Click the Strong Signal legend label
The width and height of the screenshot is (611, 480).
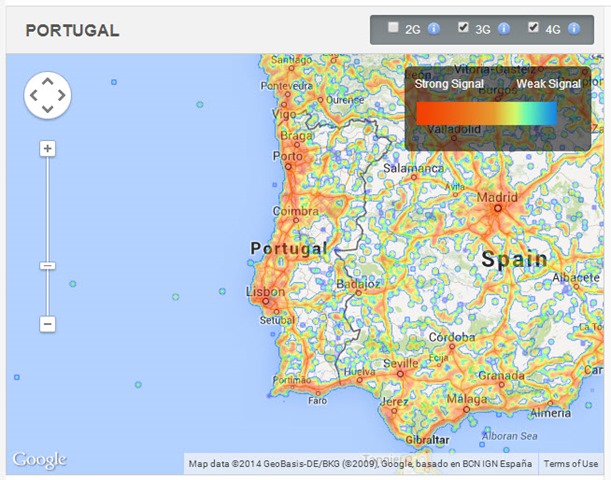(449, 84)
